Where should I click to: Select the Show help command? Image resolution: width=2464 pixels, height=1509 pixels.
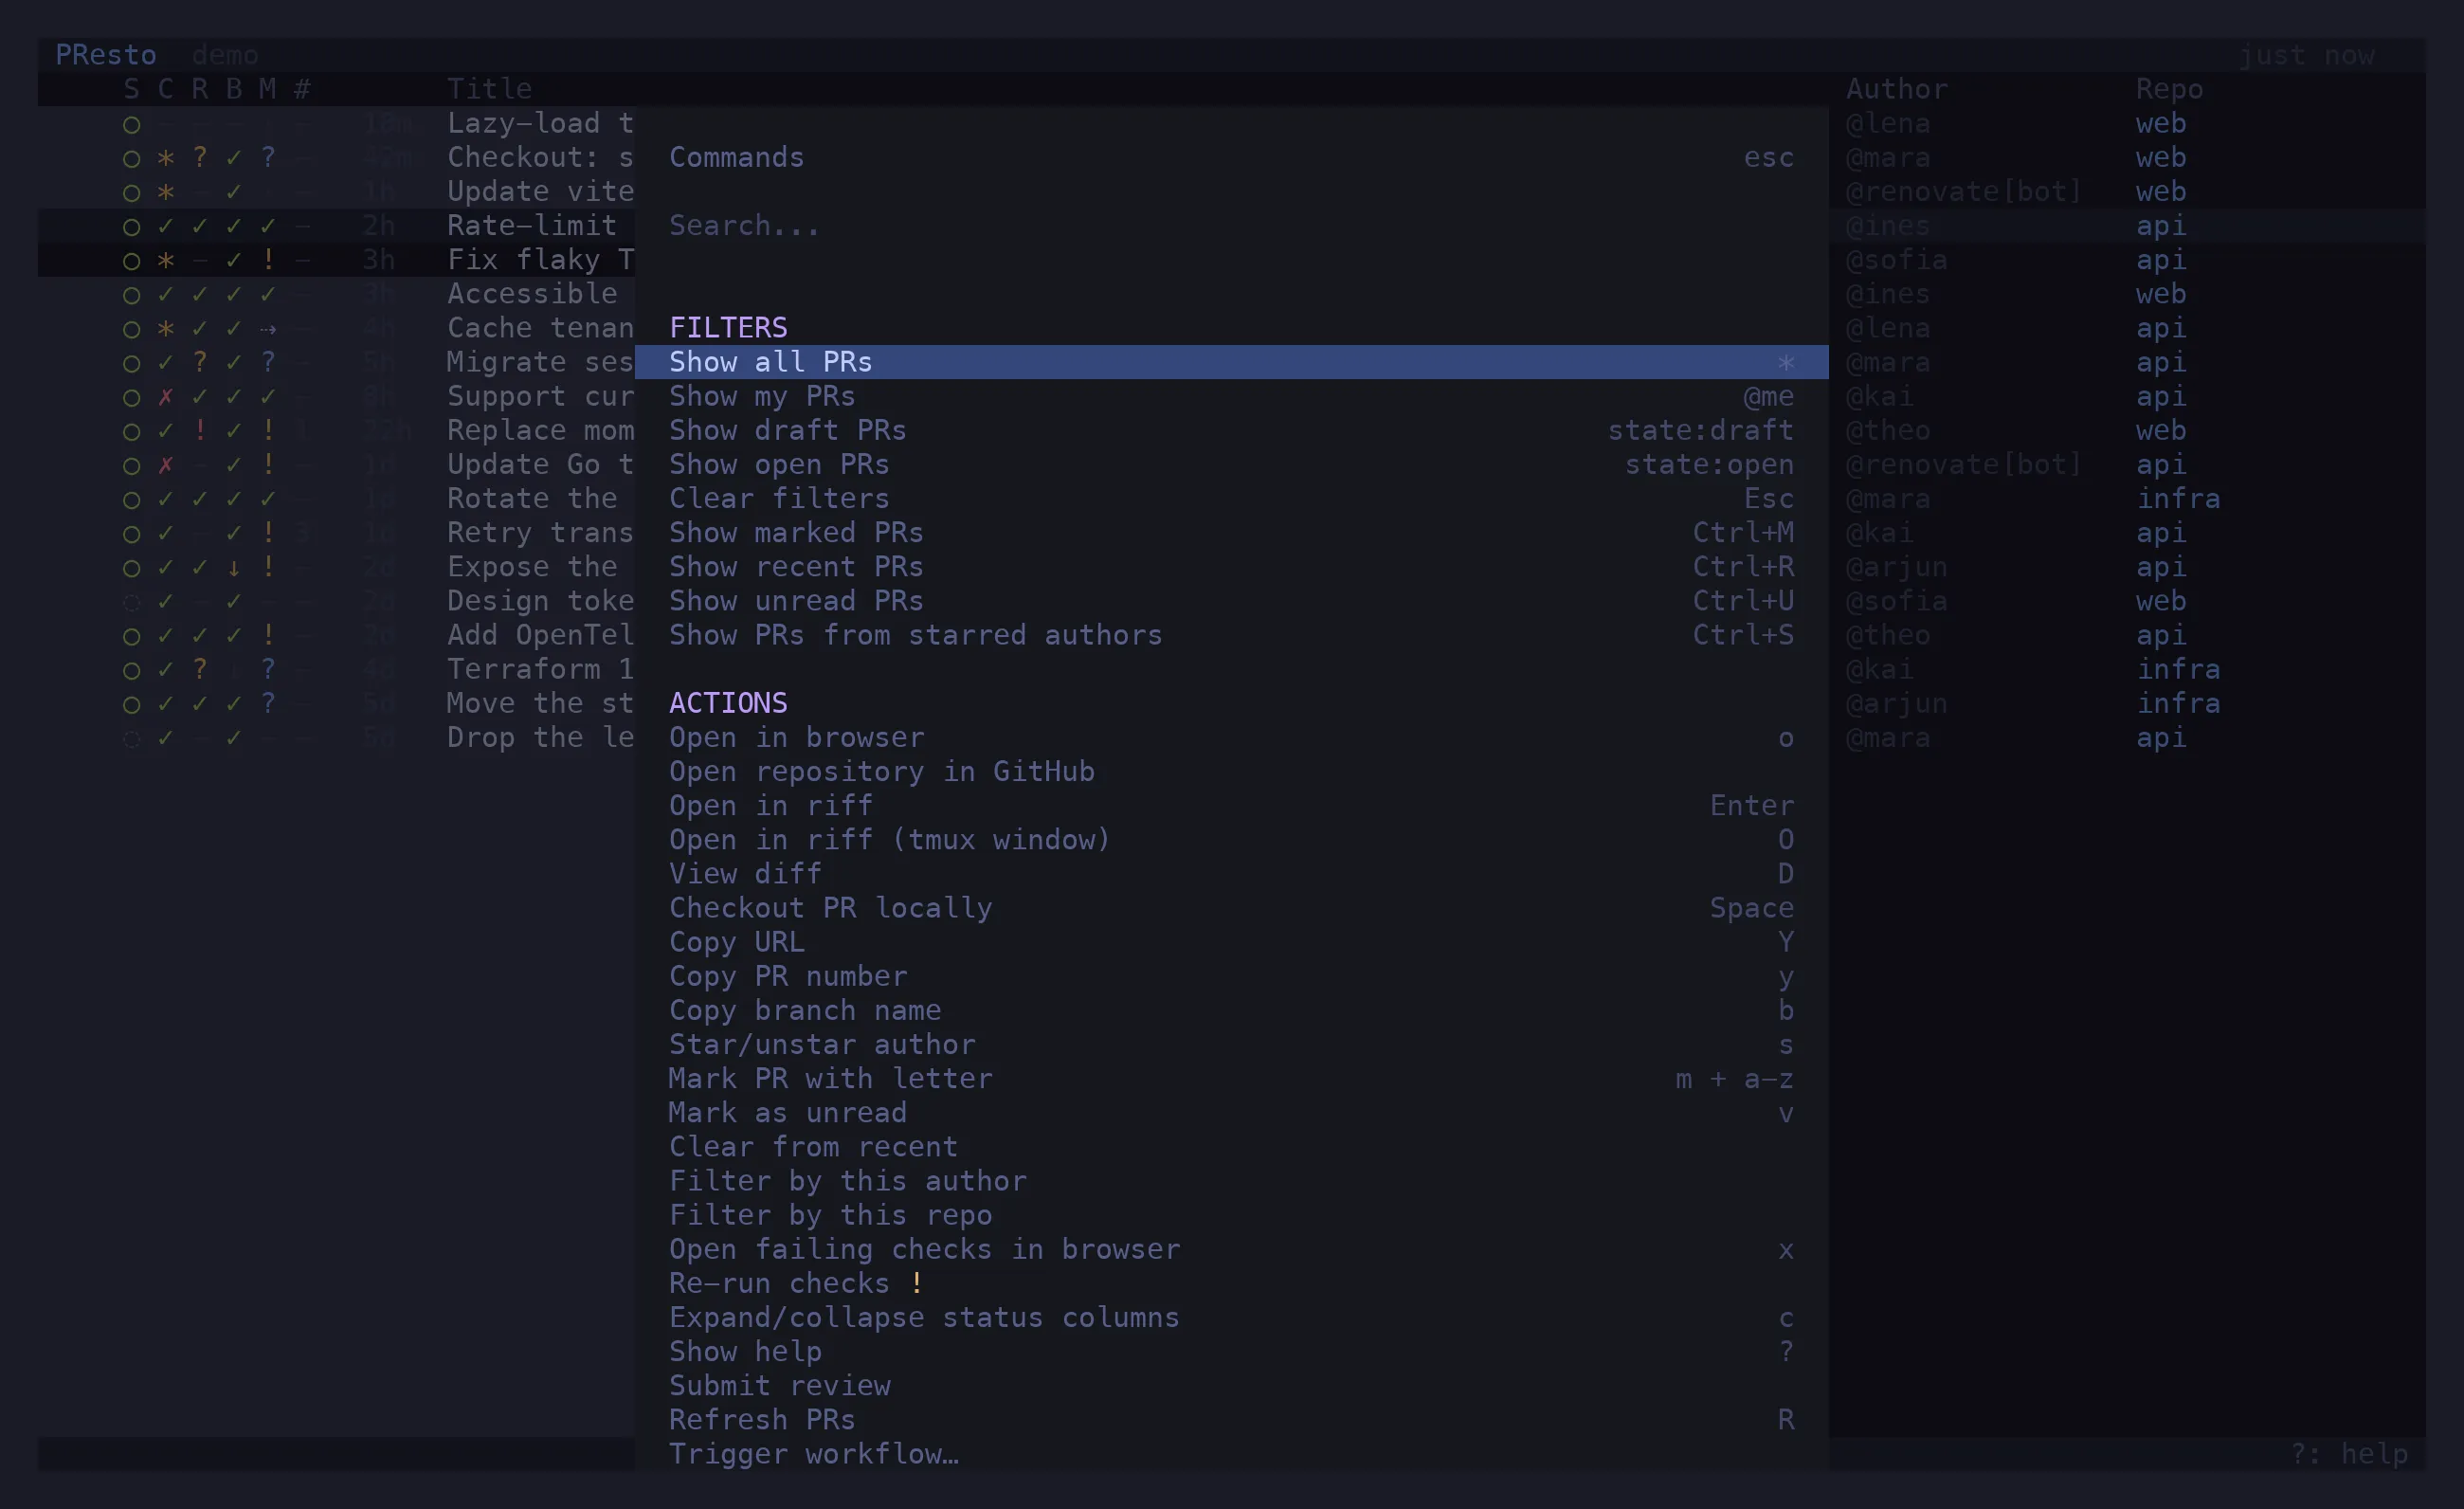coord(1231,1351)
